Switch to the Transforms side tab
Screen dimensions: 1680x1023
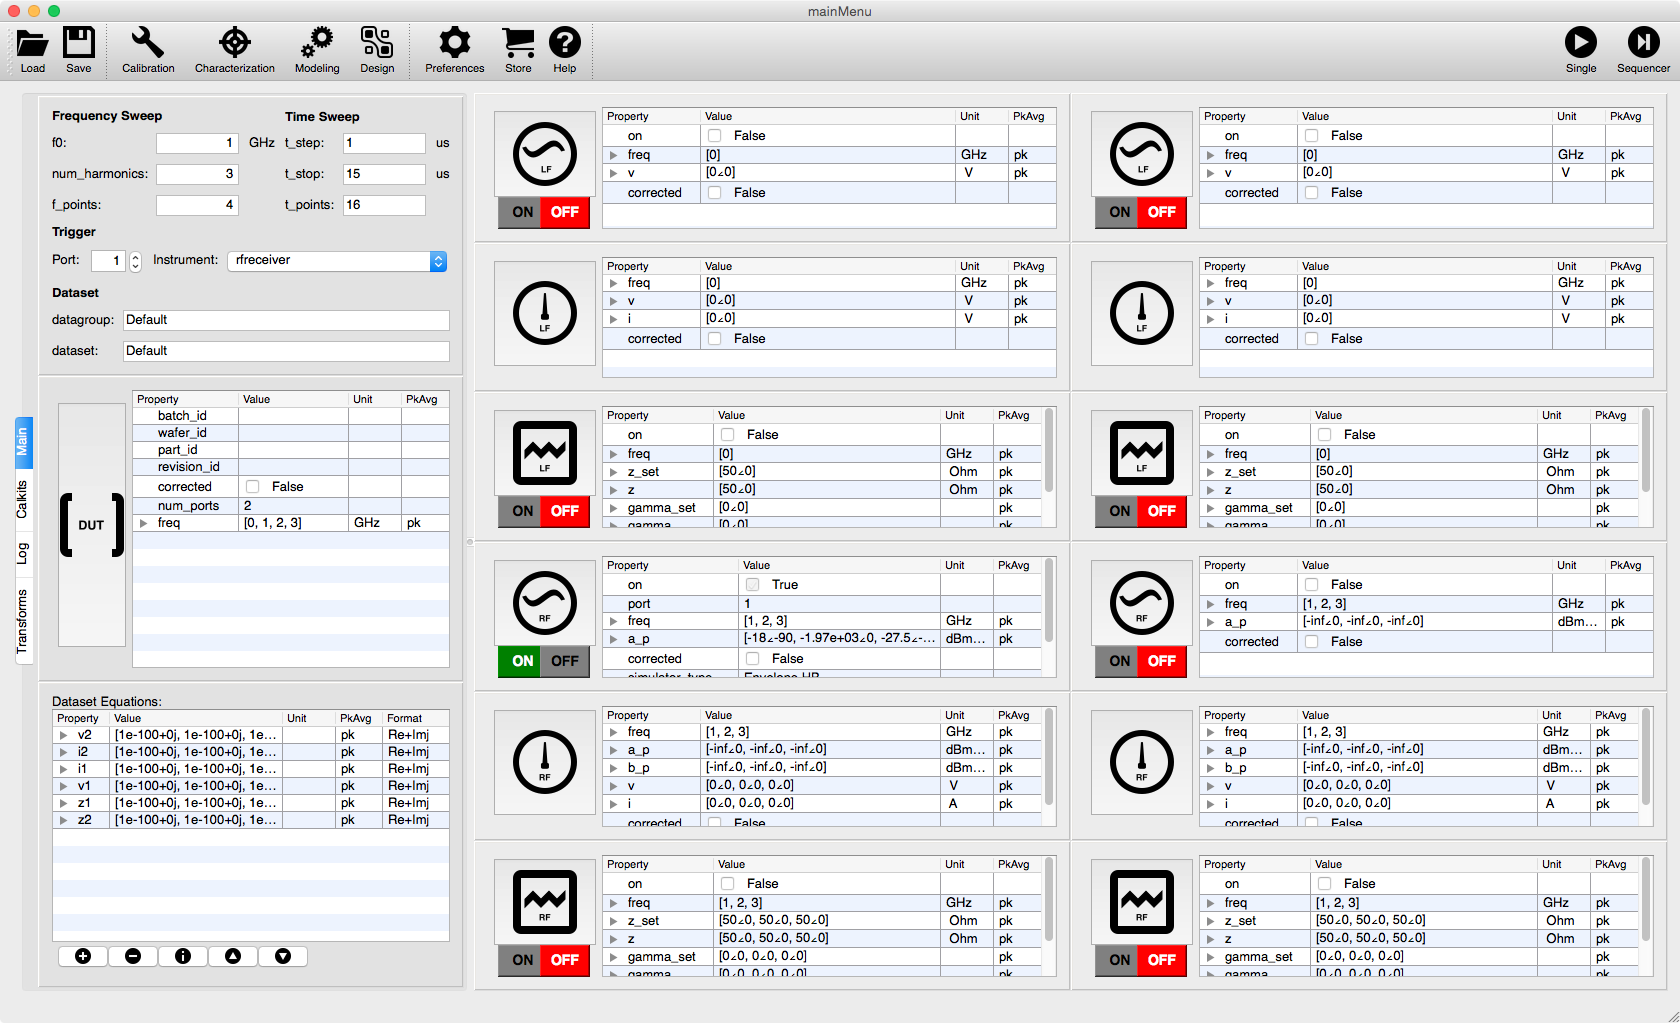coord(23,621)
